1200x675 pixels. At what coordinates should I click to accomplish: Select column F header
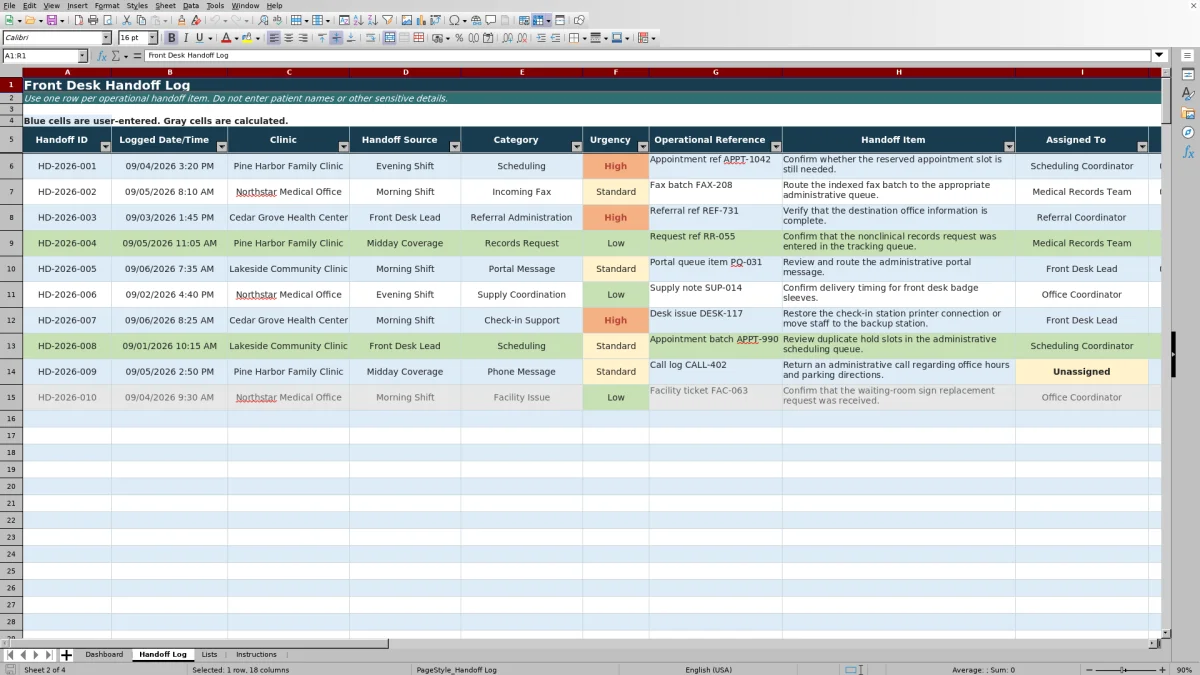coord(616,73)
